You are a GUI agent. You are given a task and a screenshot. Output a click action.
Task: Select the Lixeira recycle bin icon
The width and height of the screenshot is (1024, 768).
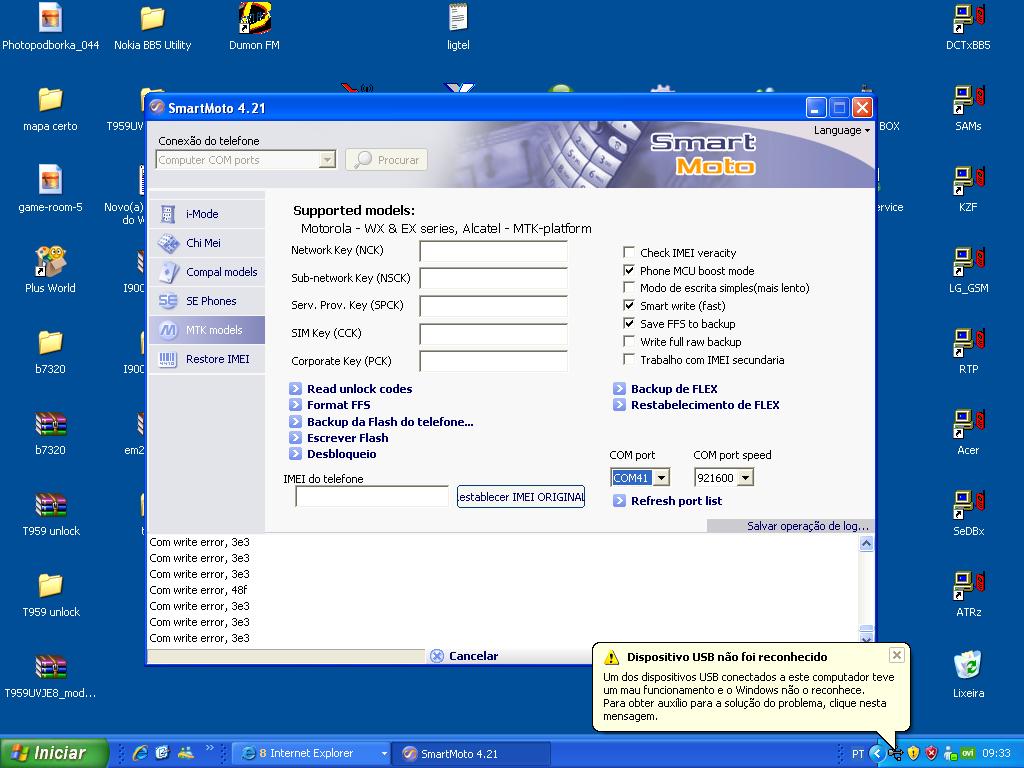(968, 675)
